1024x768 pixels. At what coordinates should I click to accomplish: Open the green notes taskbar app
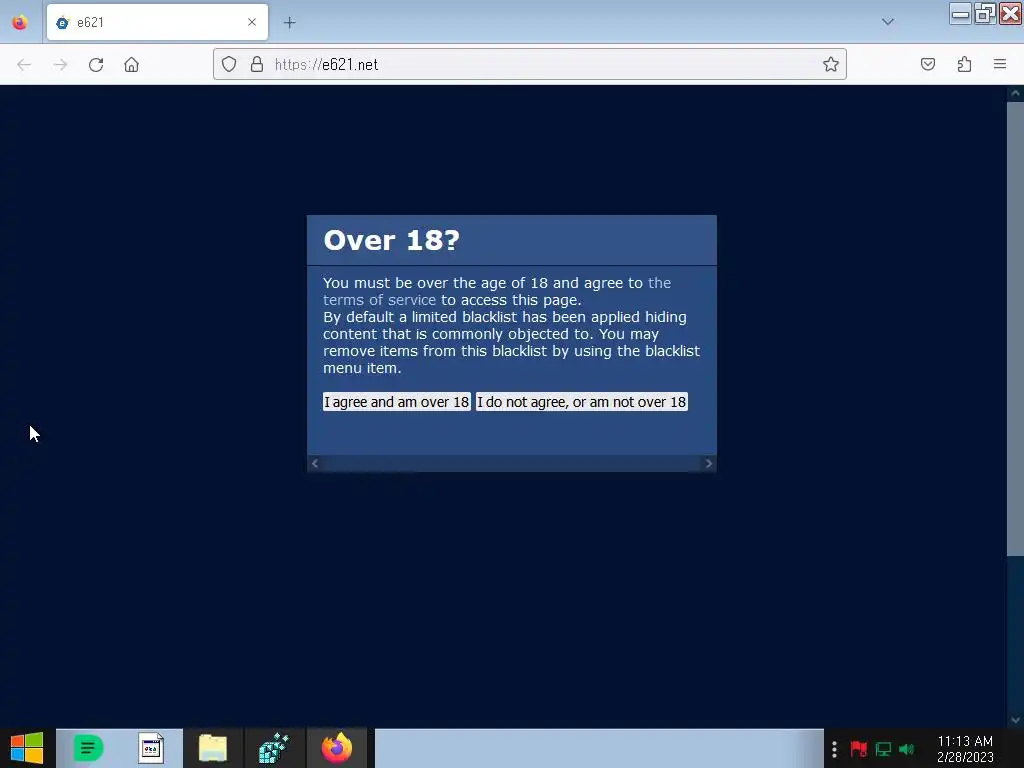(x=88, y=748)
